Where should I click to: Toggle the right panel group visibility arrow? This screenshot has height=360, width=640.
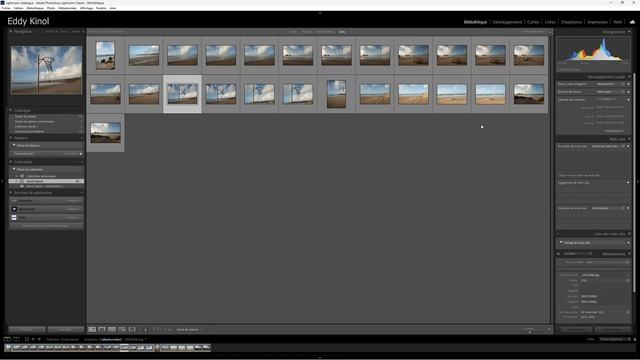pyautogui.click(x=638, y=181)
